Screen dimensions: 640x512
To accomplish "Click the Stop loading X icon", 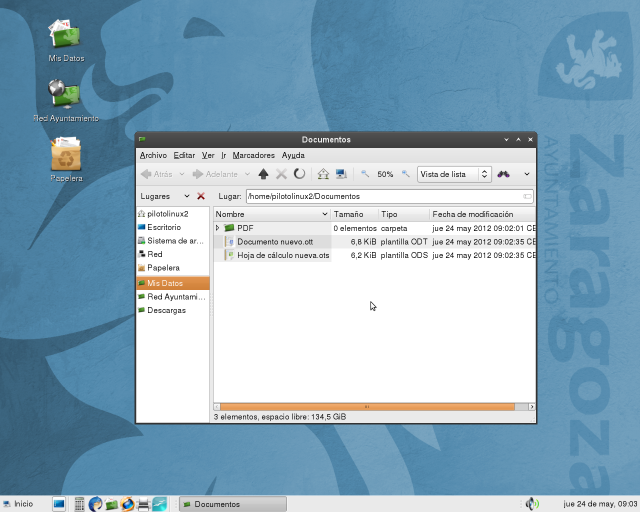I will tap(281, 174).
